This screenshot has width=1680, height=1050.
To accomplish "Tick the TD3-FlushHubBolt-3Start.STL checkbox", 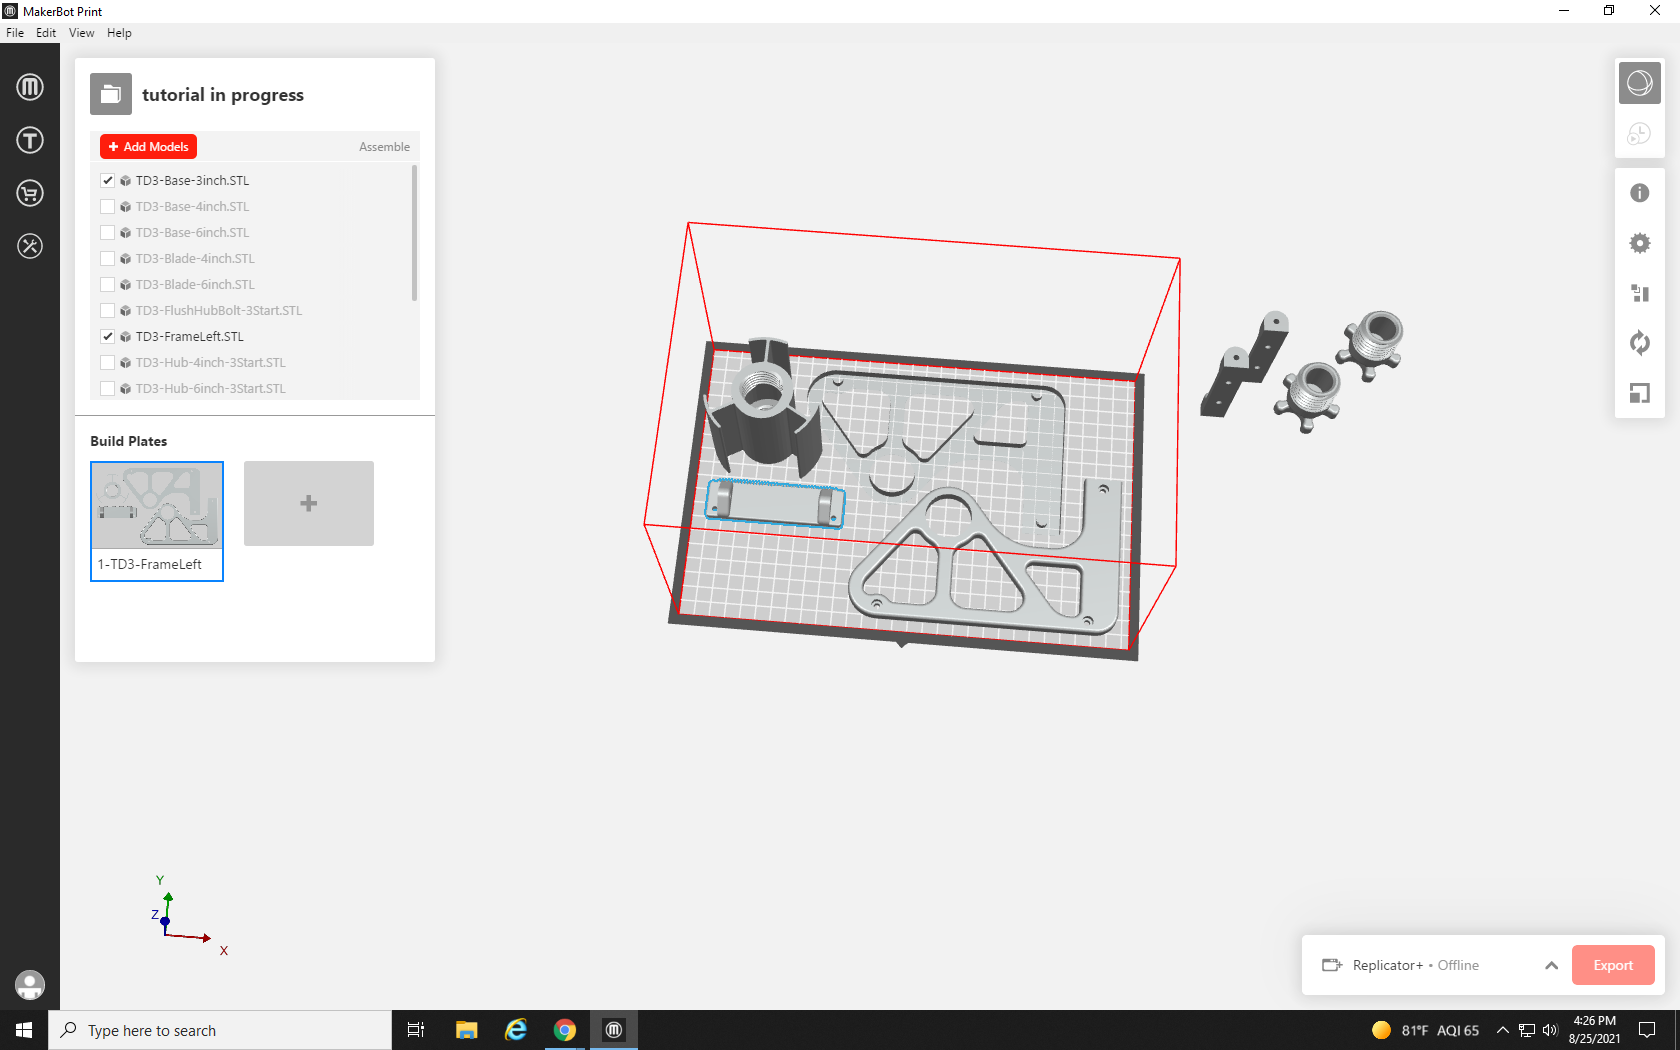I will point(107,311).
